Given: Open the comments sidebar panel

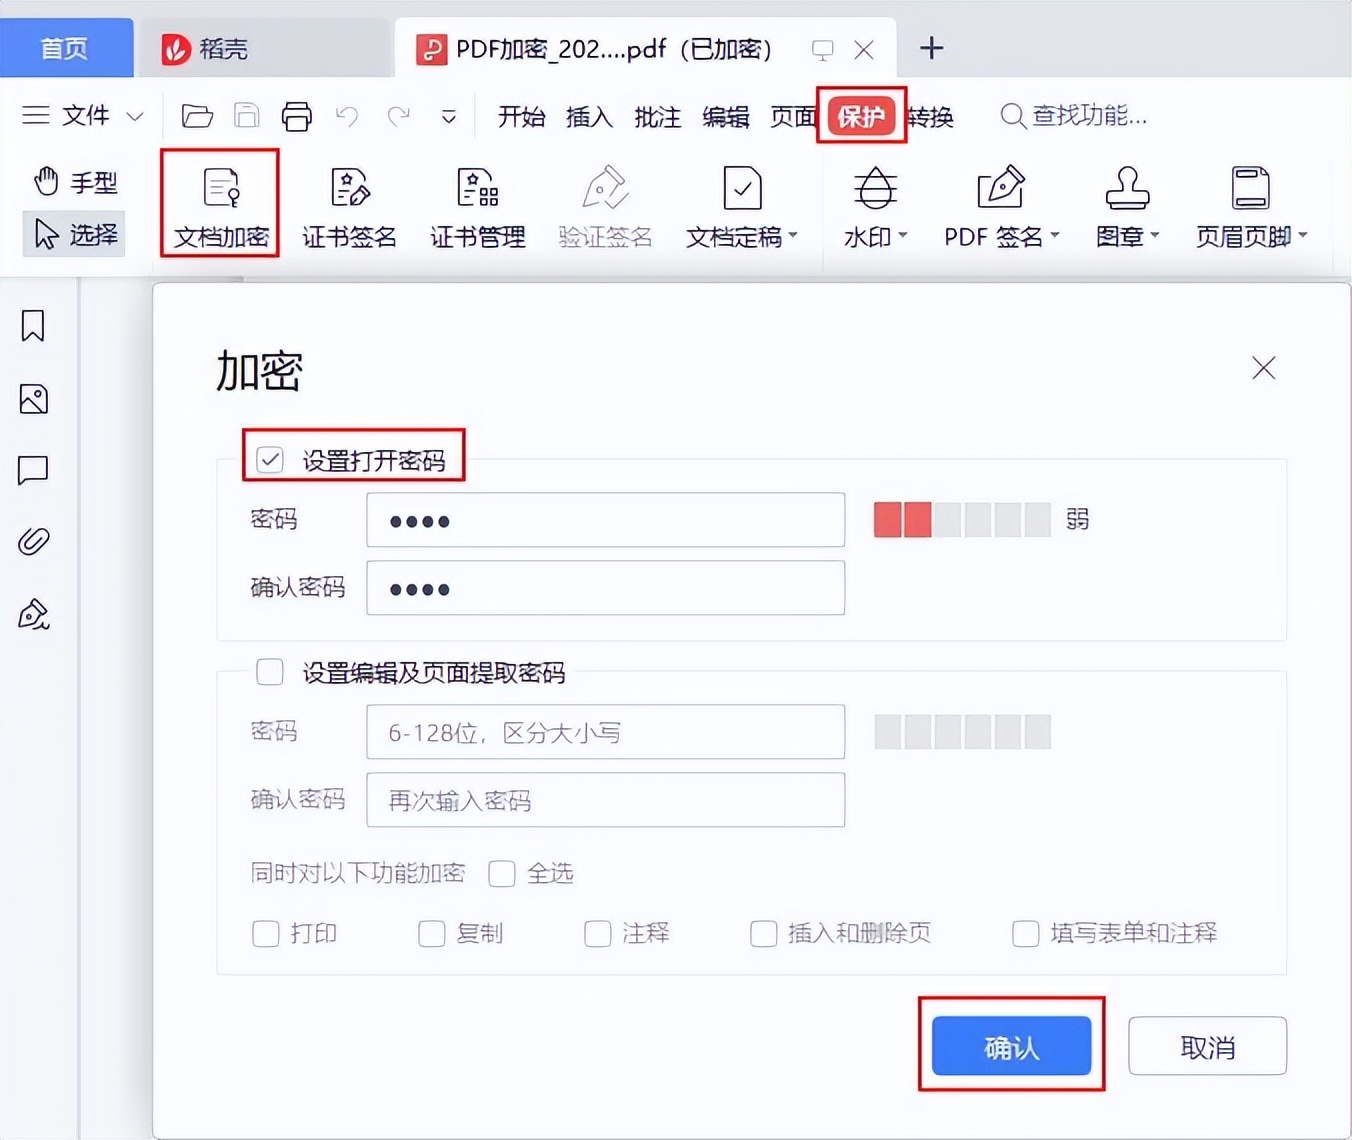Looking at the screenshot, I should [x=33, y=470].
